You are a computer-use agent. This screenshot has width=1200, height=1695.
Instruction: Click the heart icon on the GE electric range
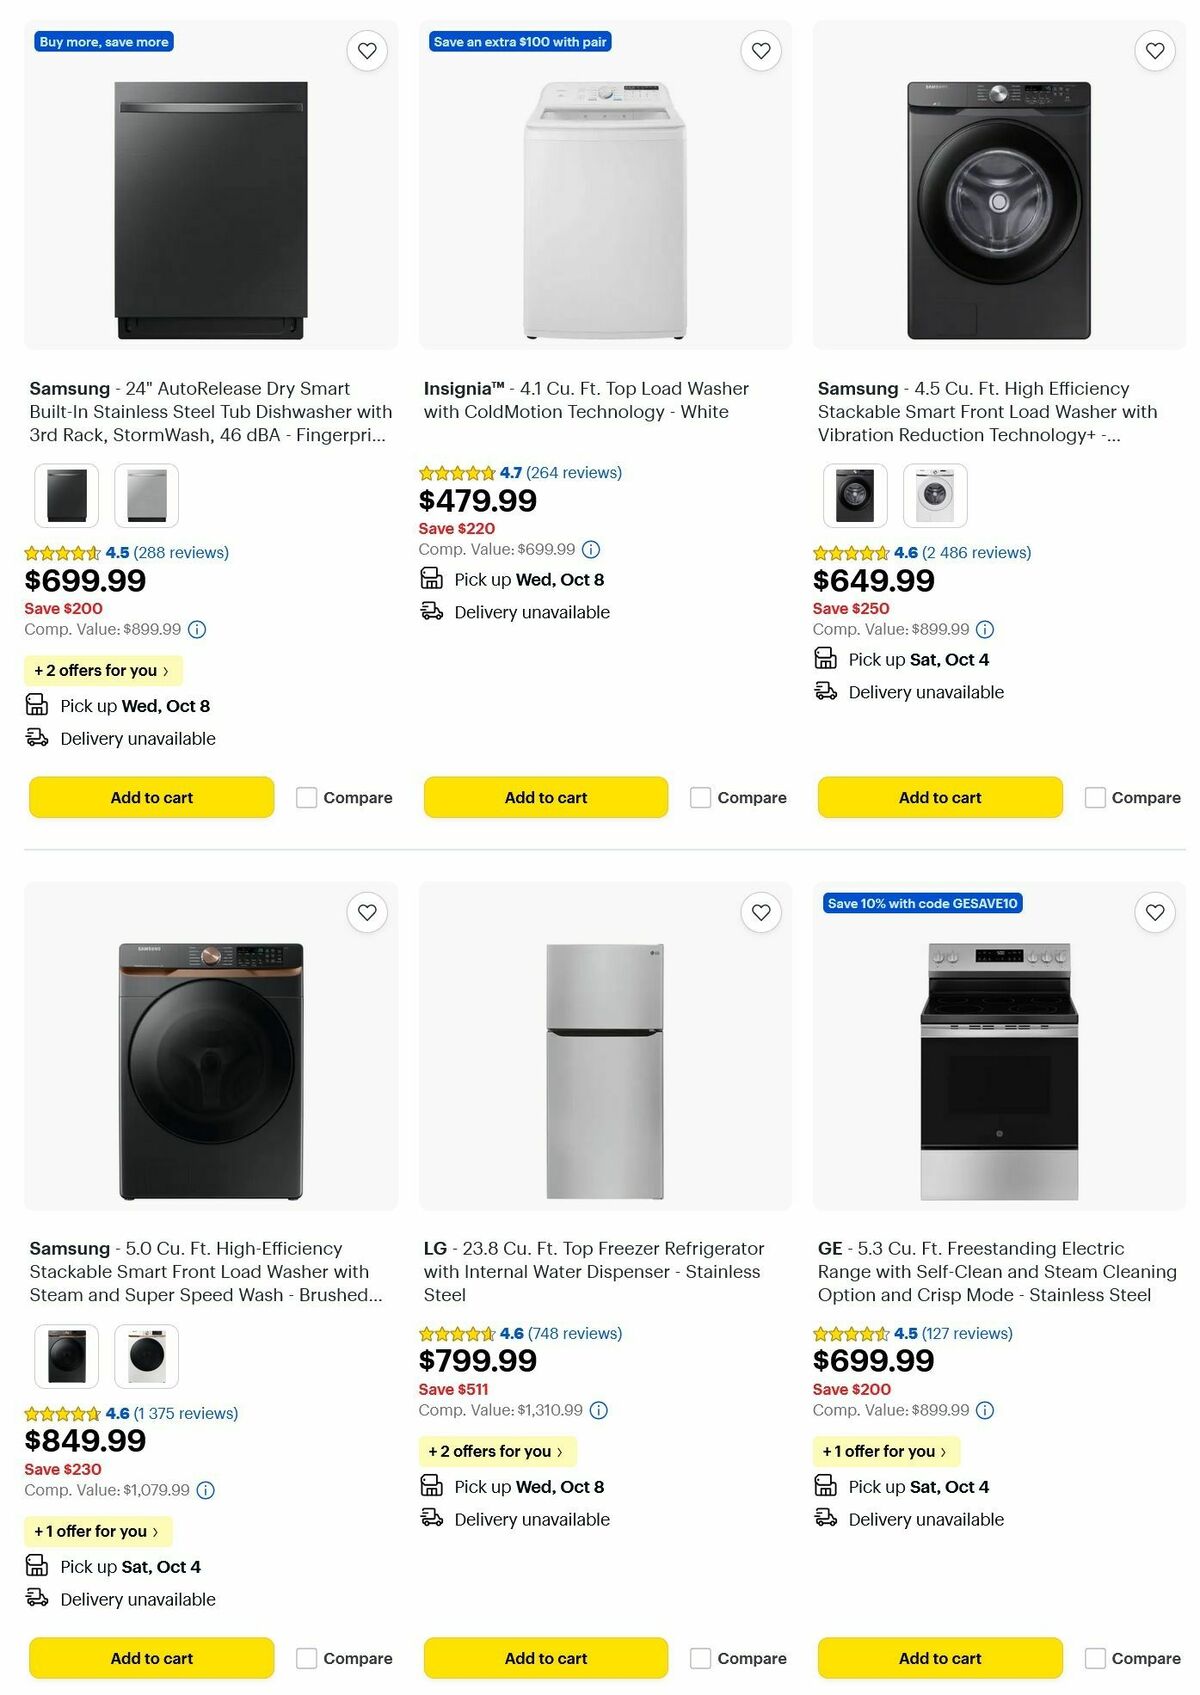1154,912
